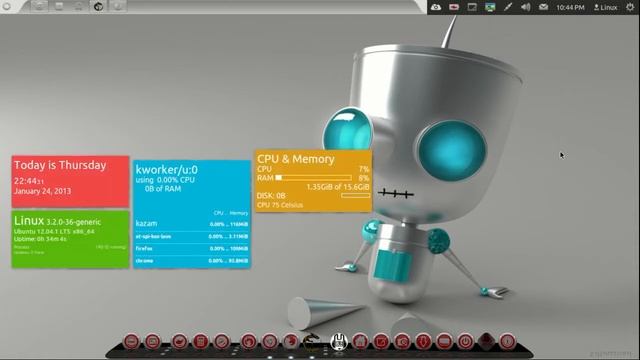This screenshot has height=360, width=640.
Task: Click the DISK activity bar in the orange widget
Action: pyautogui.click(x=356, y=196)
